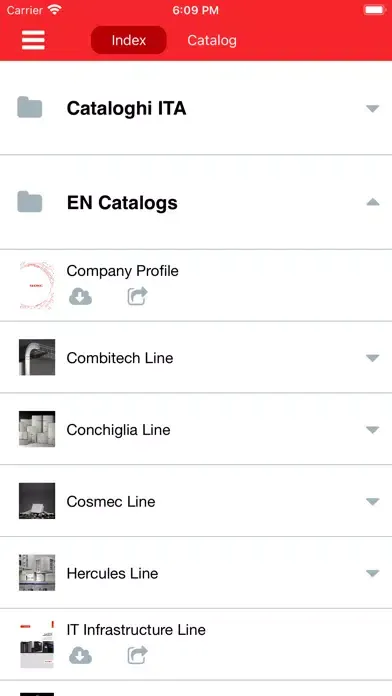This screenshot has height=696, width=392.
Task: Download the IT Infrastructure Line catalog
Action: pyautogui.click(x=80, y=656)
